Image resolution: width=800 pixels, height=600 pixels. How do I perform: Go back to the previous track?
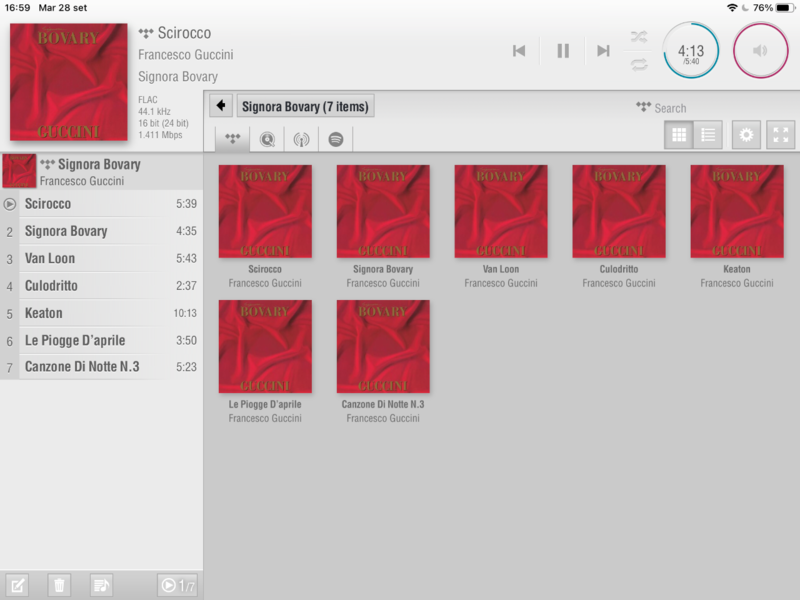[519, 51]
